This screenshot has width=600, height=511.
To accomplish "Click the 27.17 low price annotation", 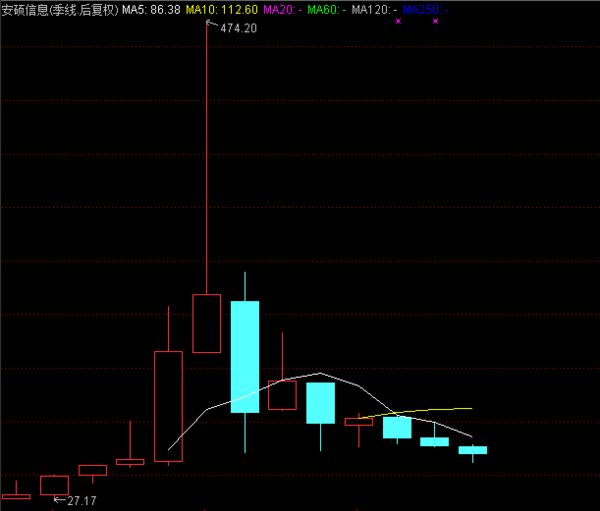I will [x=82, y=501].
